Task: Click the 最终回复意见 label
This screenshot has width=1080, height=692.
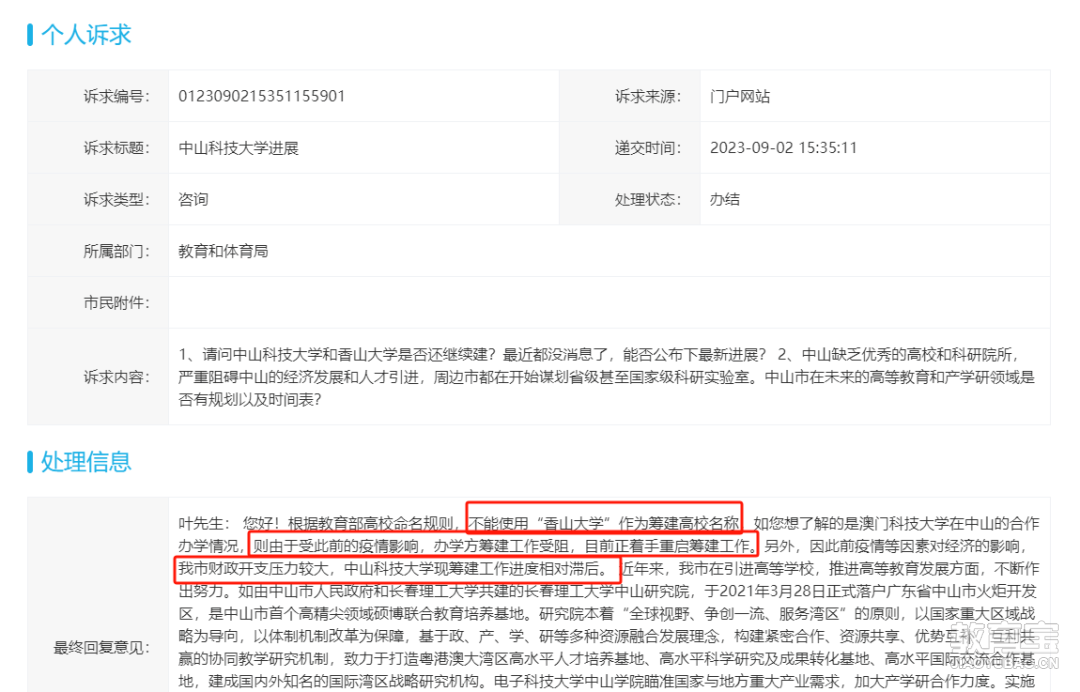Action: point(102,647)
